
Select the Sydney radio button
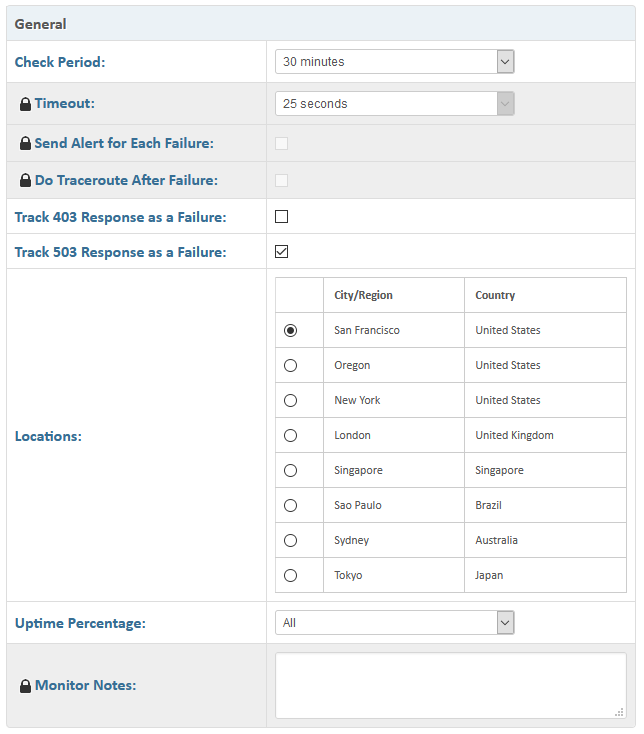[x=290, y=541]
